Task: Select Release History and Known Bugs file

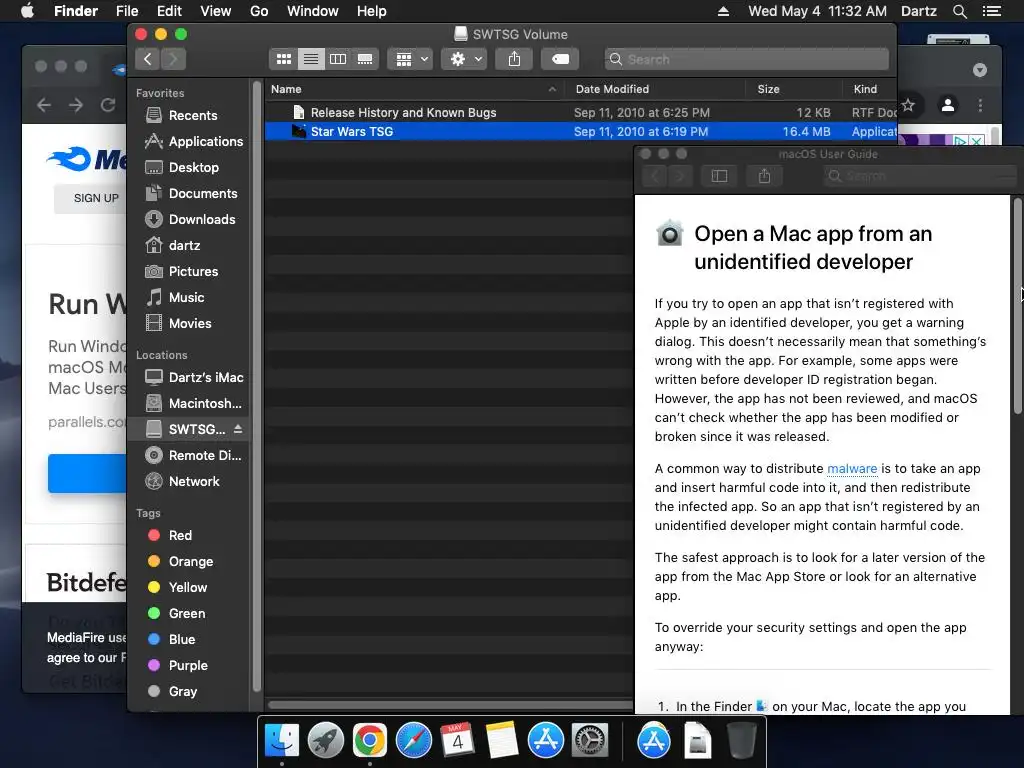Action: click(x=581, y=112)
